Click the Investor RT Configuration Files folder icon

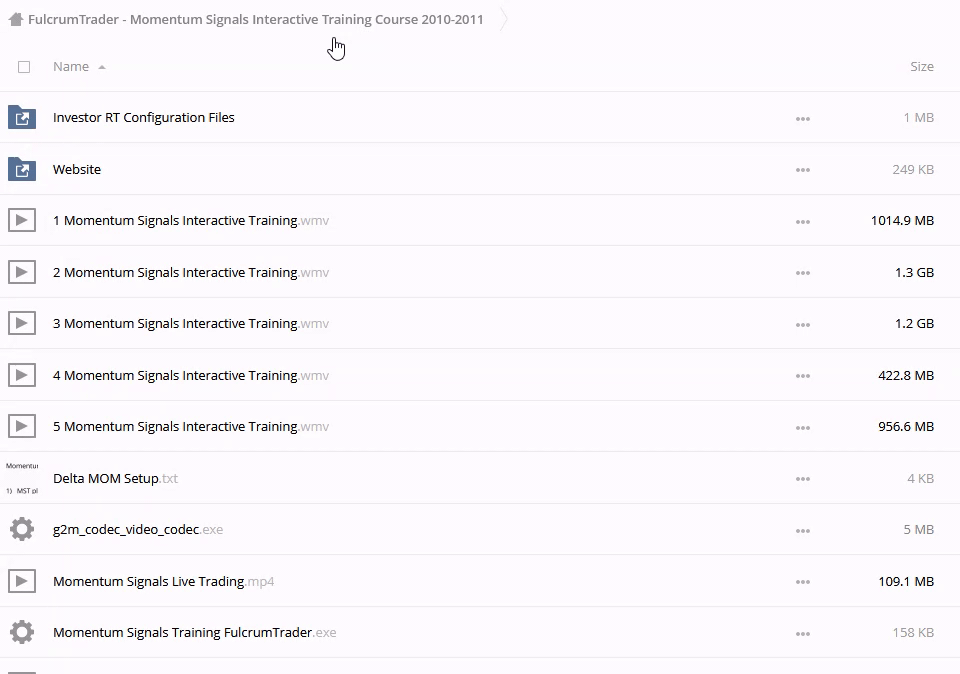pyautogui.click(x=22, y=118)
